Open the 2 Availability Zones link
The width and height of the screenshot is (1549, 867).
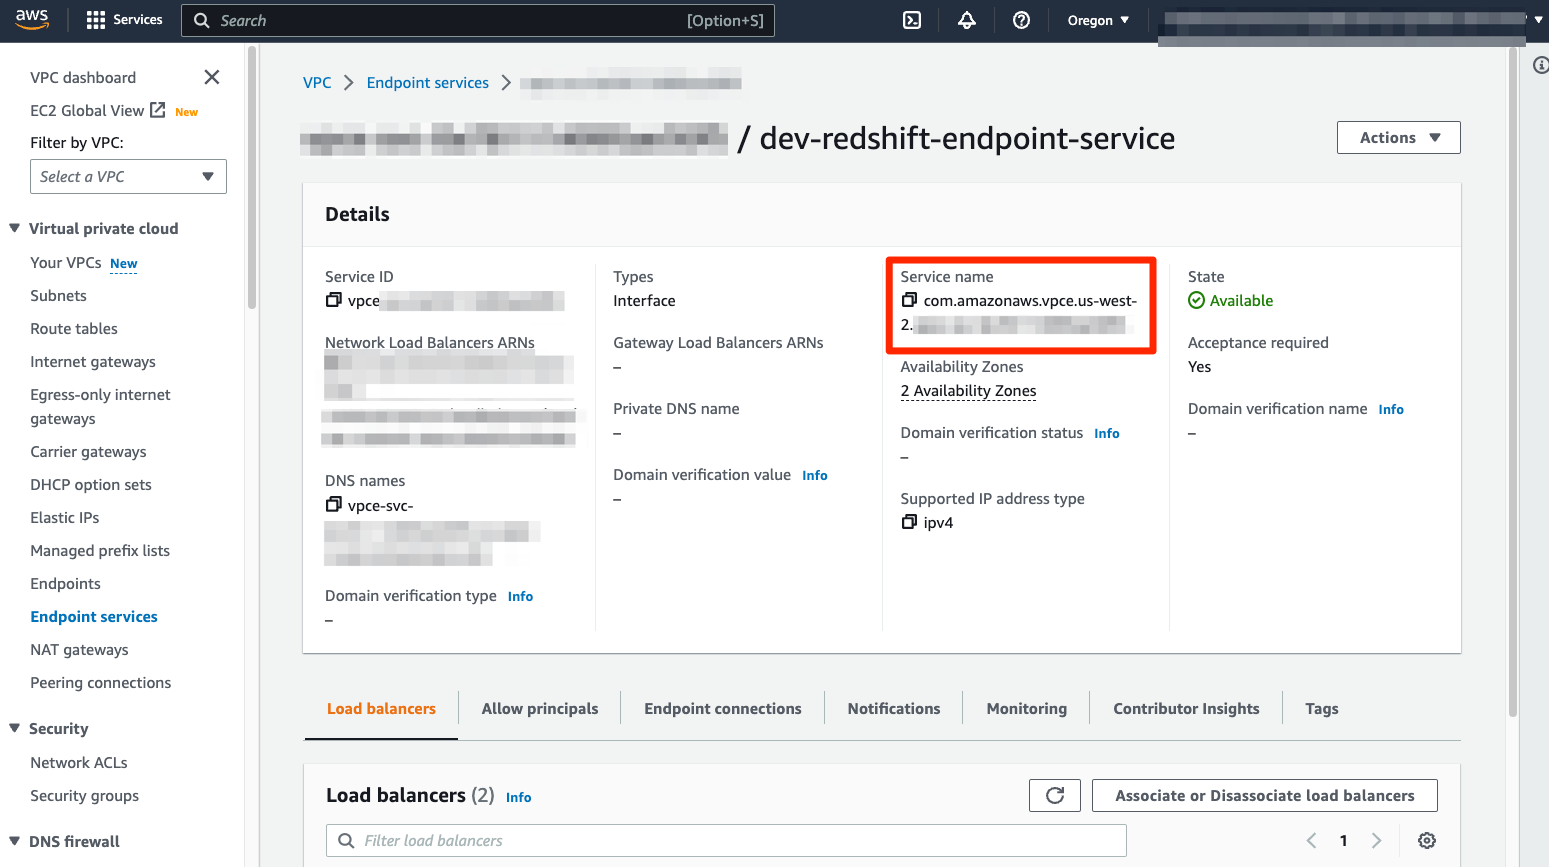click(968, 391)
